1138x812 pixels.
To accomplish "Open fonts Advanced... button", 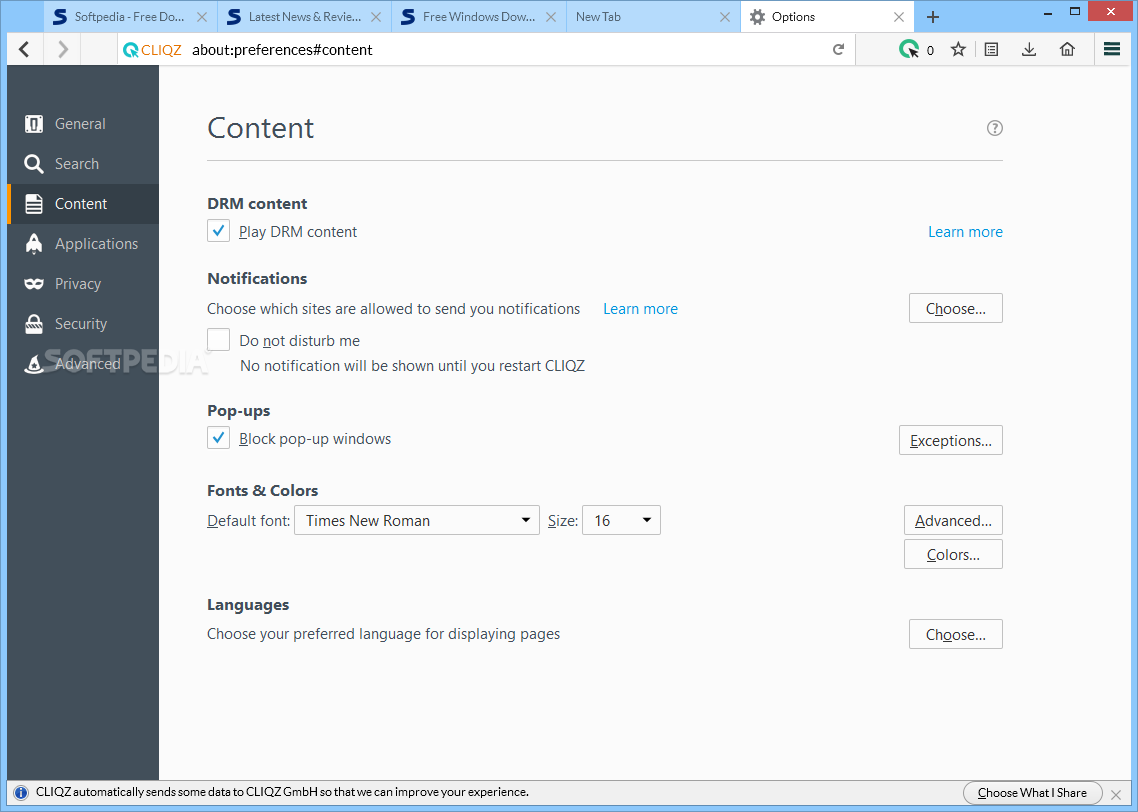I will 953,520.
